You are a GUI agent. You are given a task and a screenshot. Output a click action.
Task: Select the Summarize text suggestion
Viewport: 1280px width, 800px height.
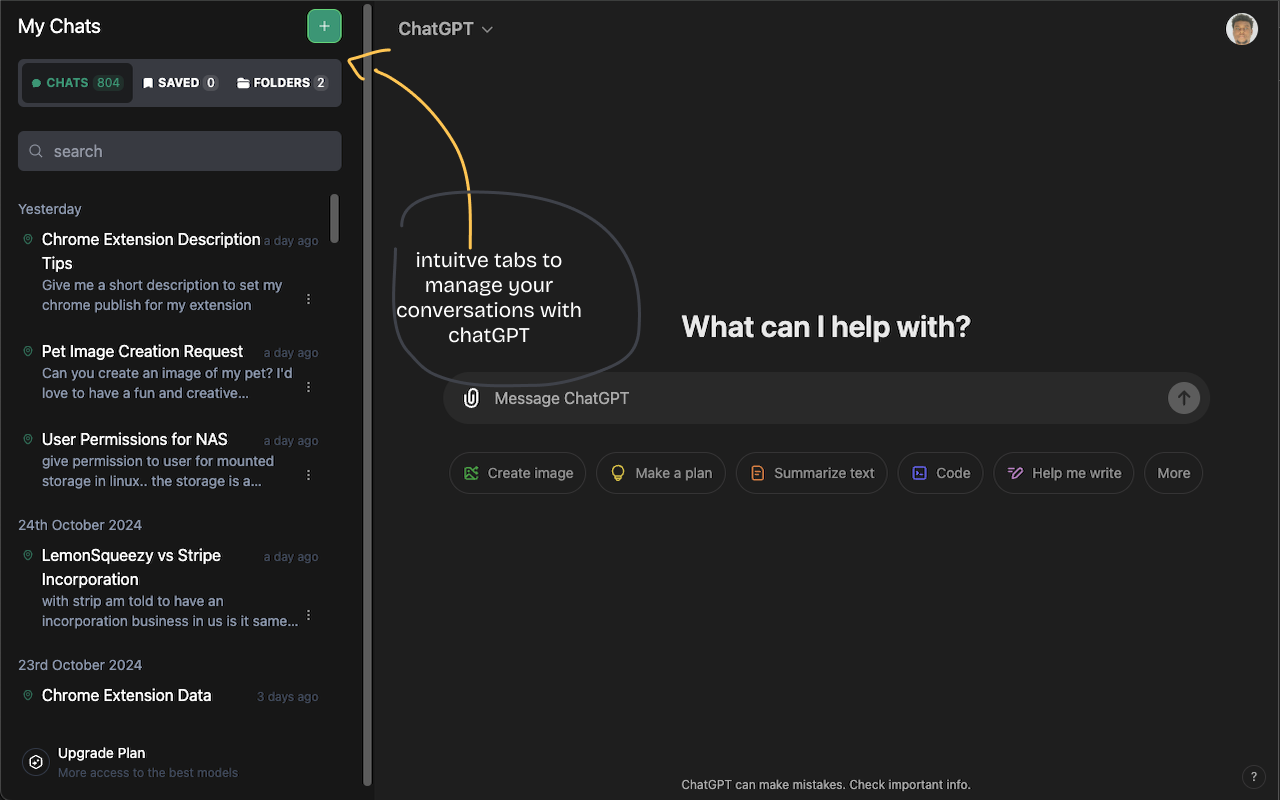pyautogui.click(x=812, y=473)
